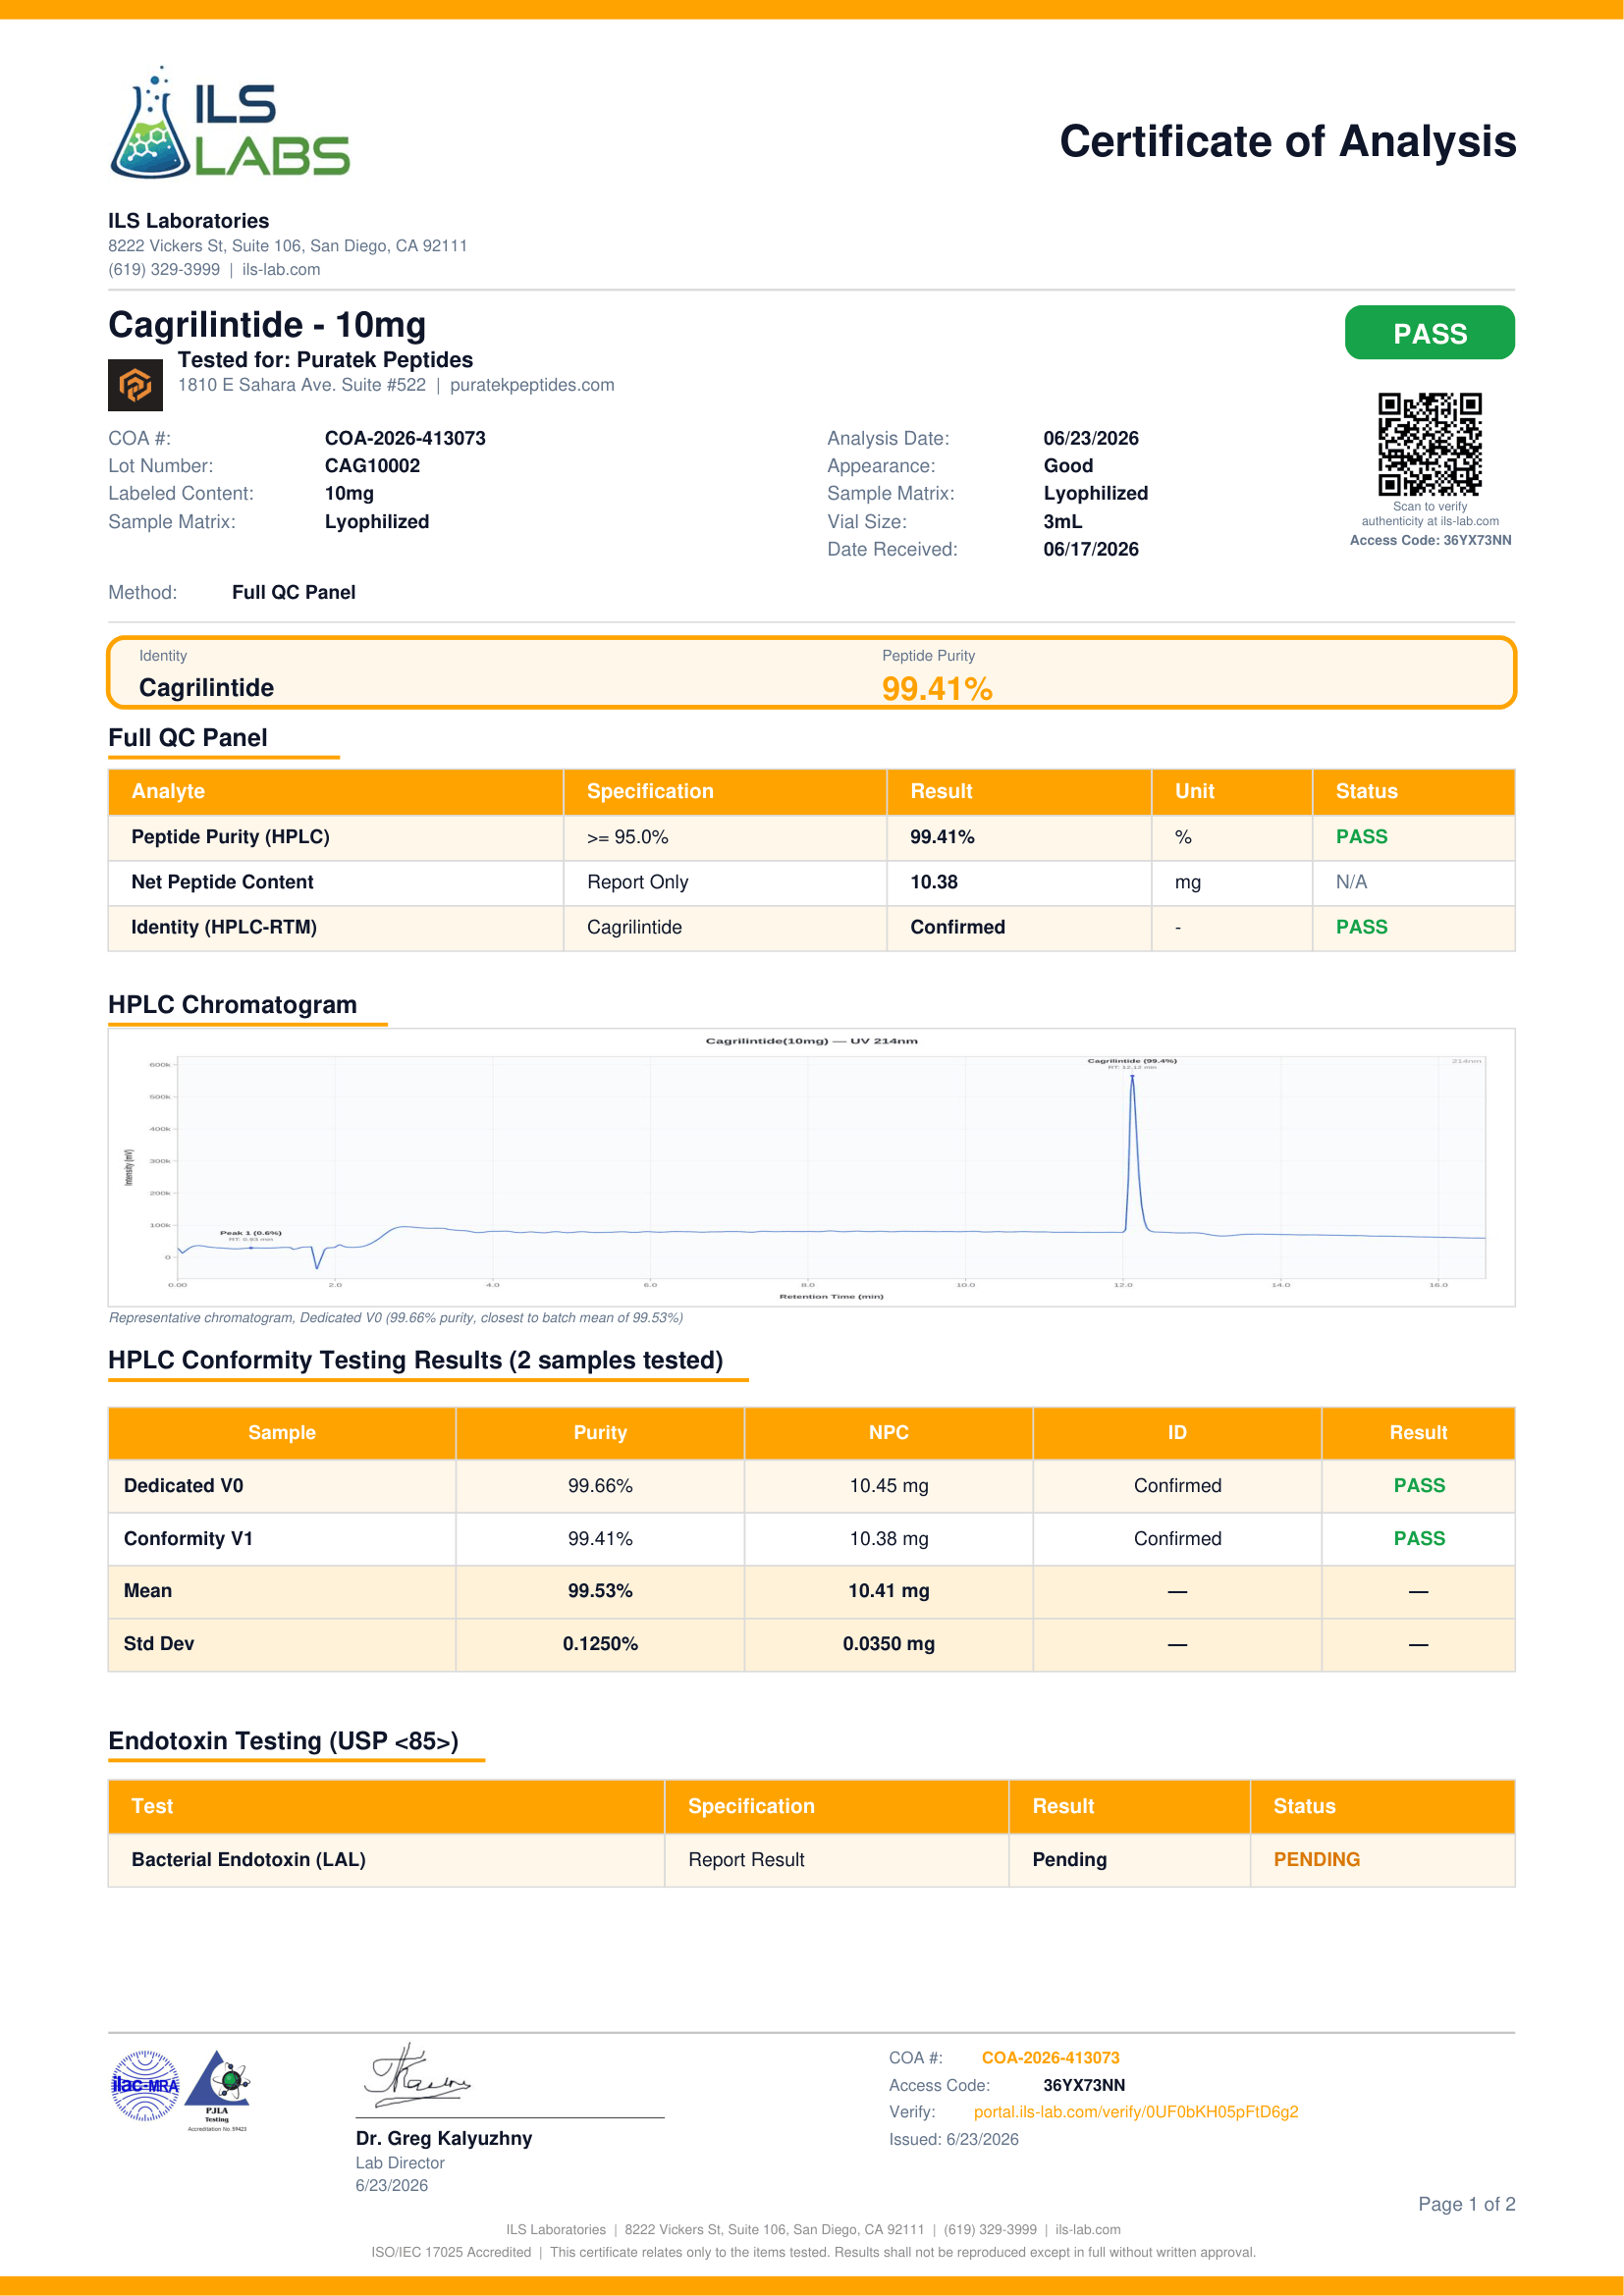Click the PJLA Testing accreditation badge
Screen dimensions: 1624x2296
coord(218,2091)
